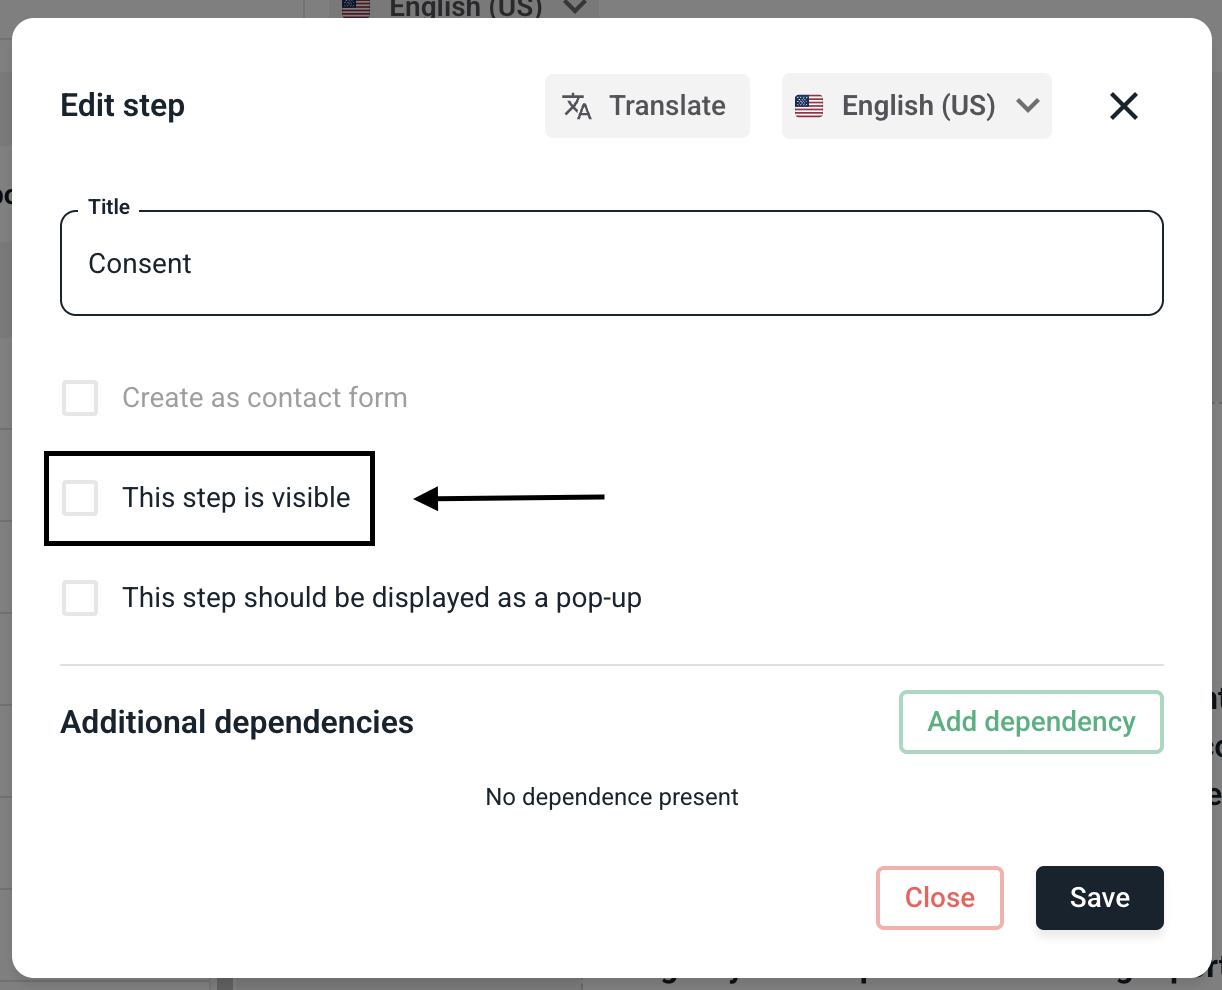This screenshot has width=1222, height=990.
Task: Expand the dialog's English (US) dropdown chevron
Action: [1028, 106]
